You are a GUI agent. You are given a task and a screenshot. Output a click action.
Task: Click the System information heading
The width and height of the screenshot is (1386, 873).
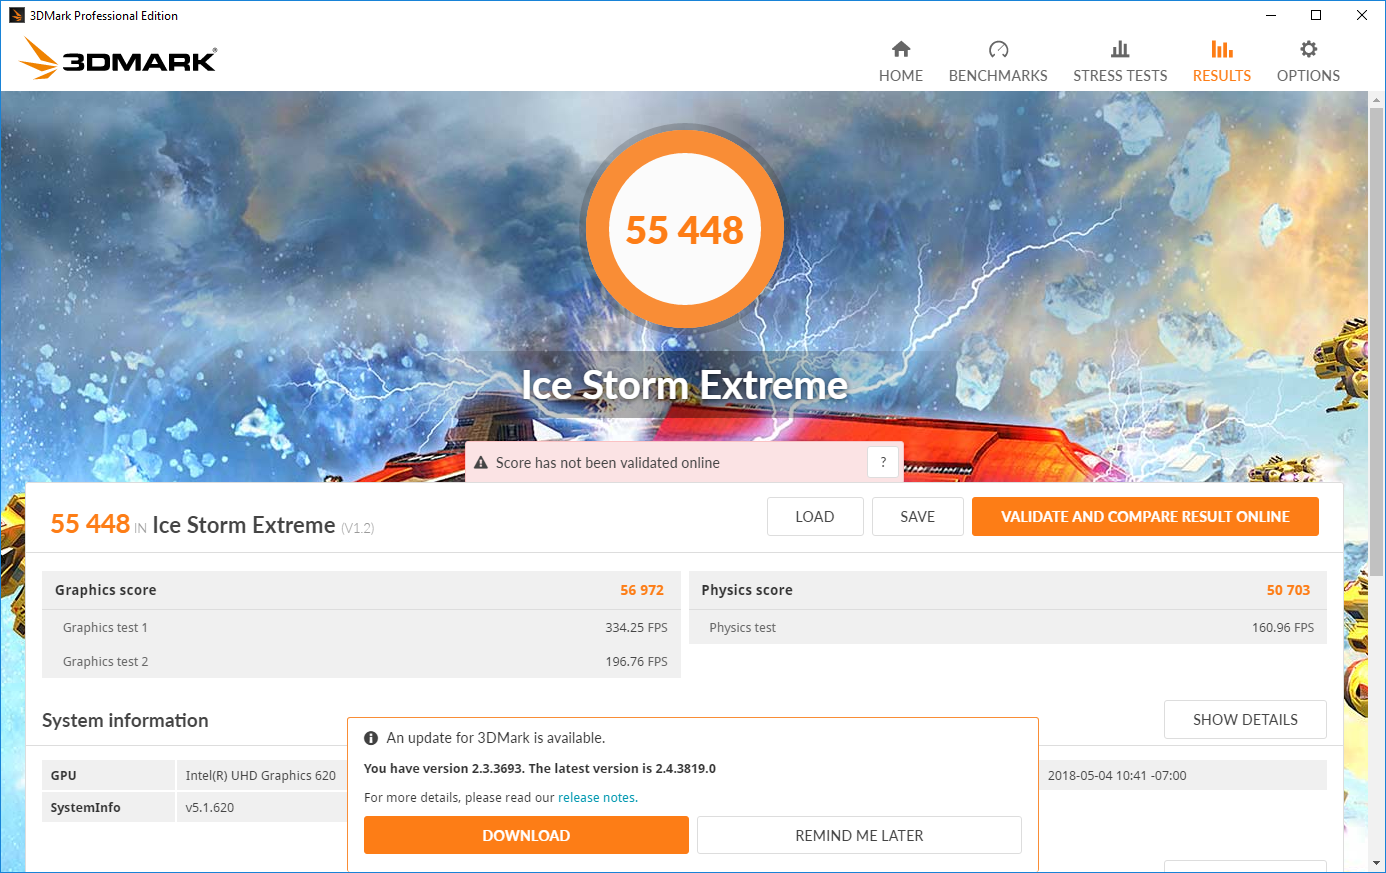[125, 720]
